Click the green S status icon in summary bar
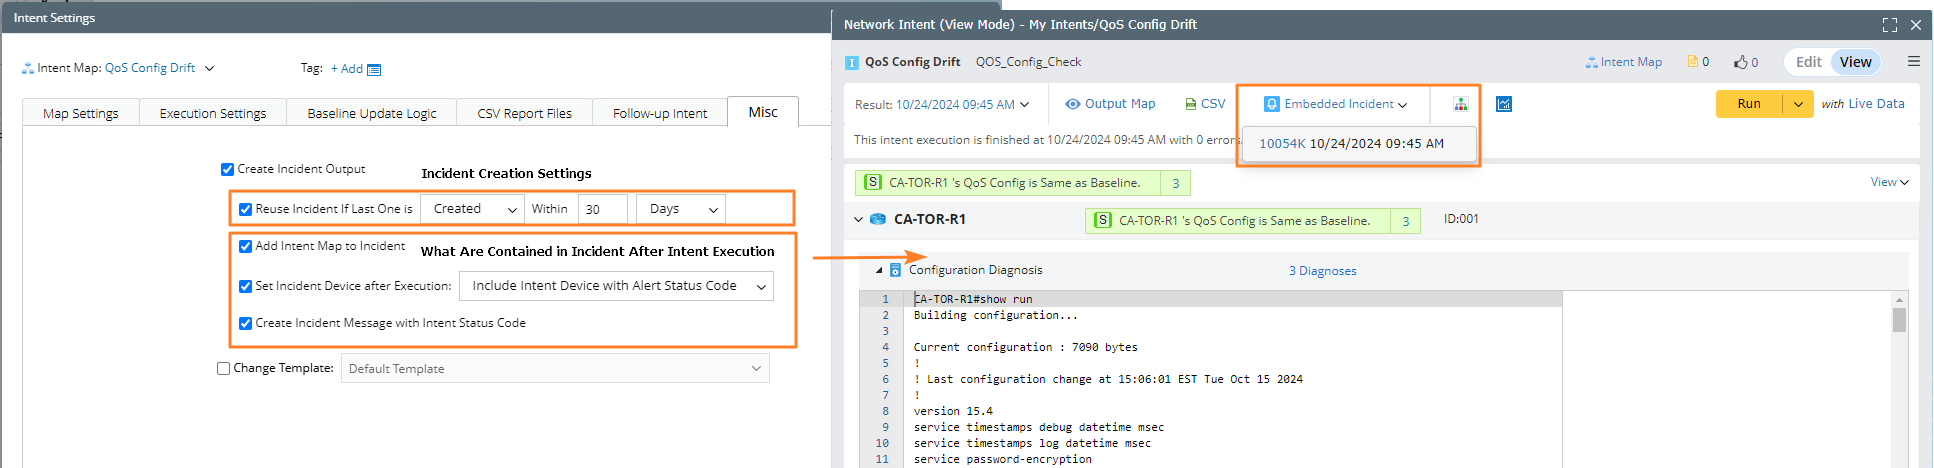 pyautogui.click(x=873, y=182)
